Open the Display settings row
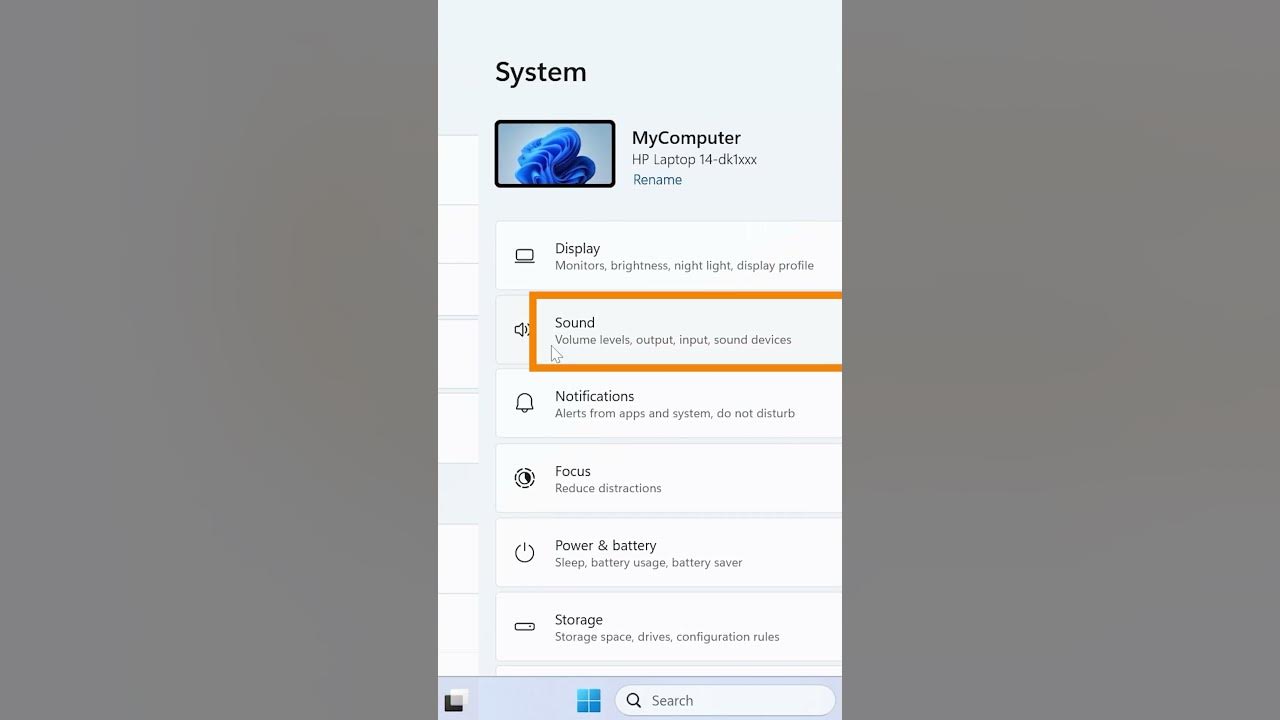 coord(668,256)
